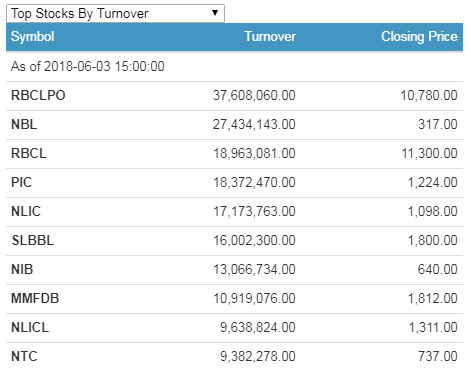The image size is (471, 371).
Task: Click the NTC stock symbol
Action: click(24, 357)
